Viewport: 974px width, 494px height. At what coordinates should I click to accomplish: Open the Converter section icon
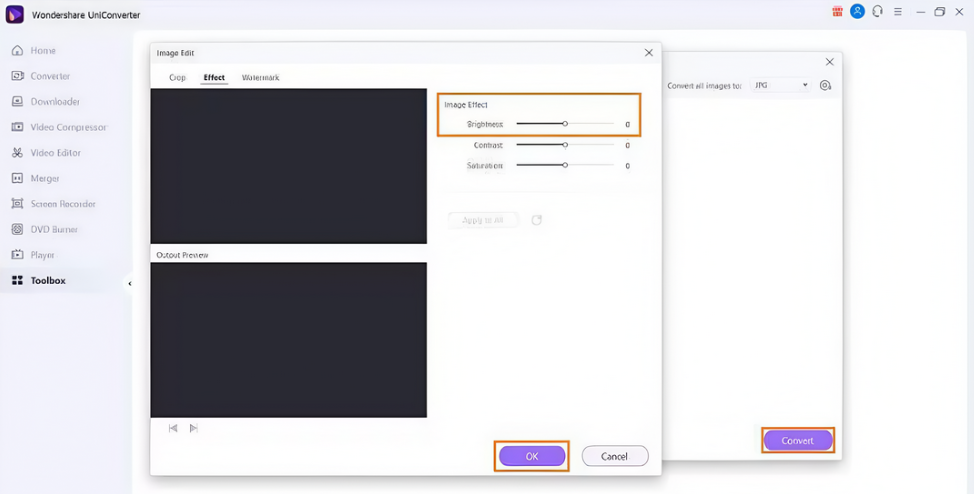coord(17,76)
